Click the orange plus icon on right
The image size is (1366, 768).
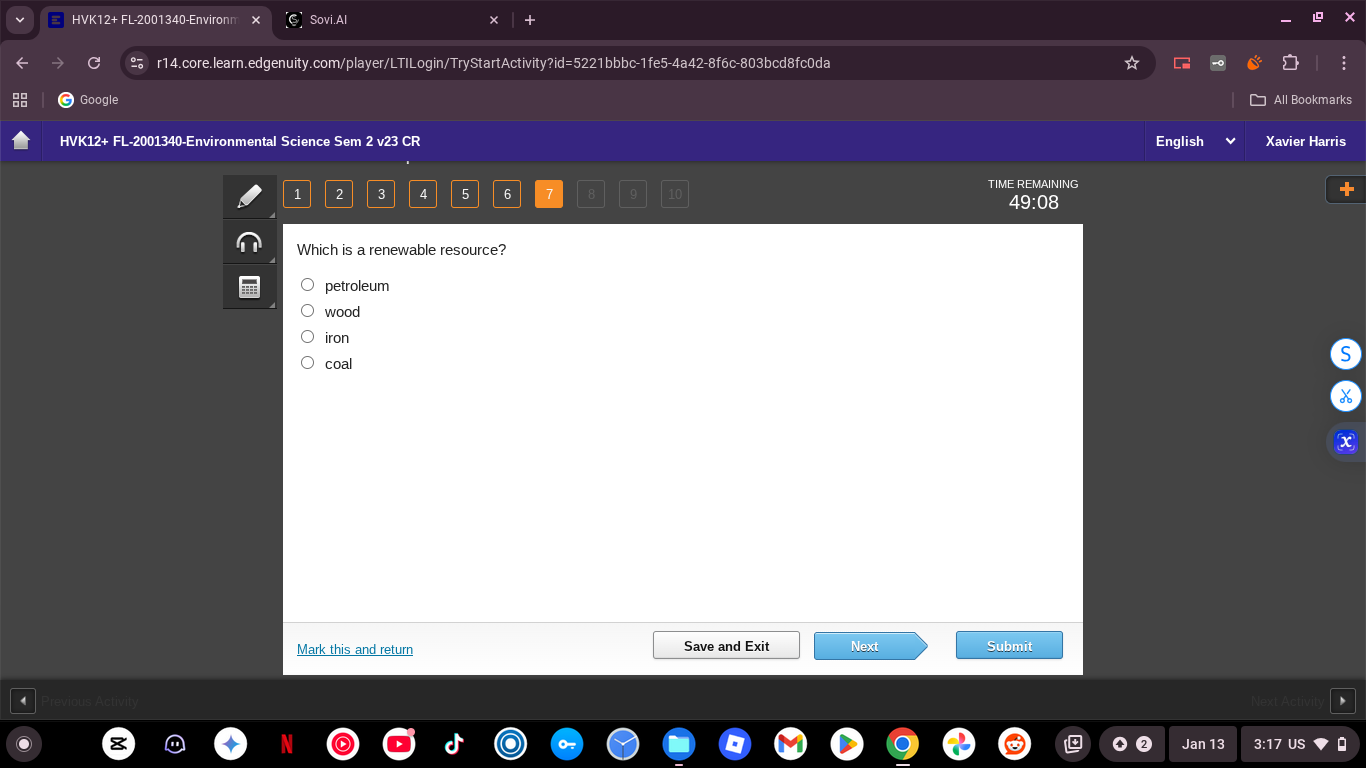(x=1346, y=189)
